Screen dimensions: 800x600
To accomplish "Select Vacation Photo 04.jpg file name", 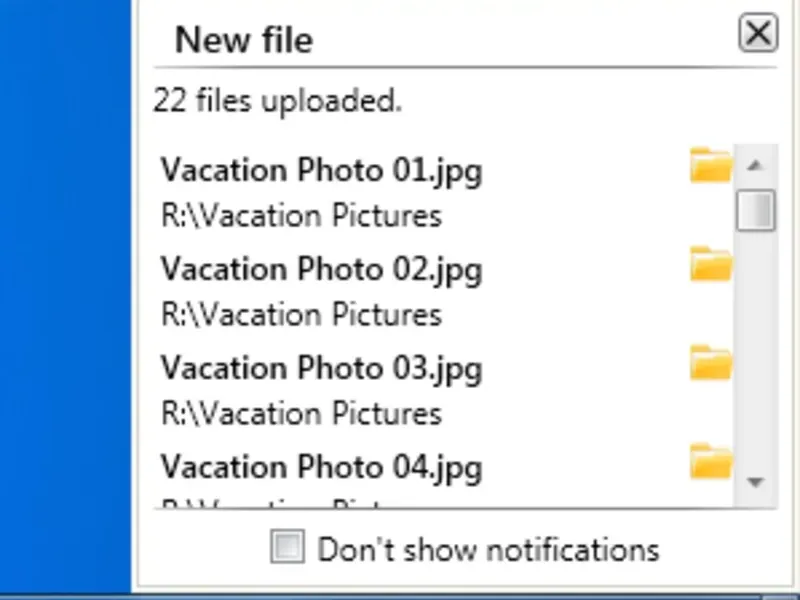I will (321, 467).
